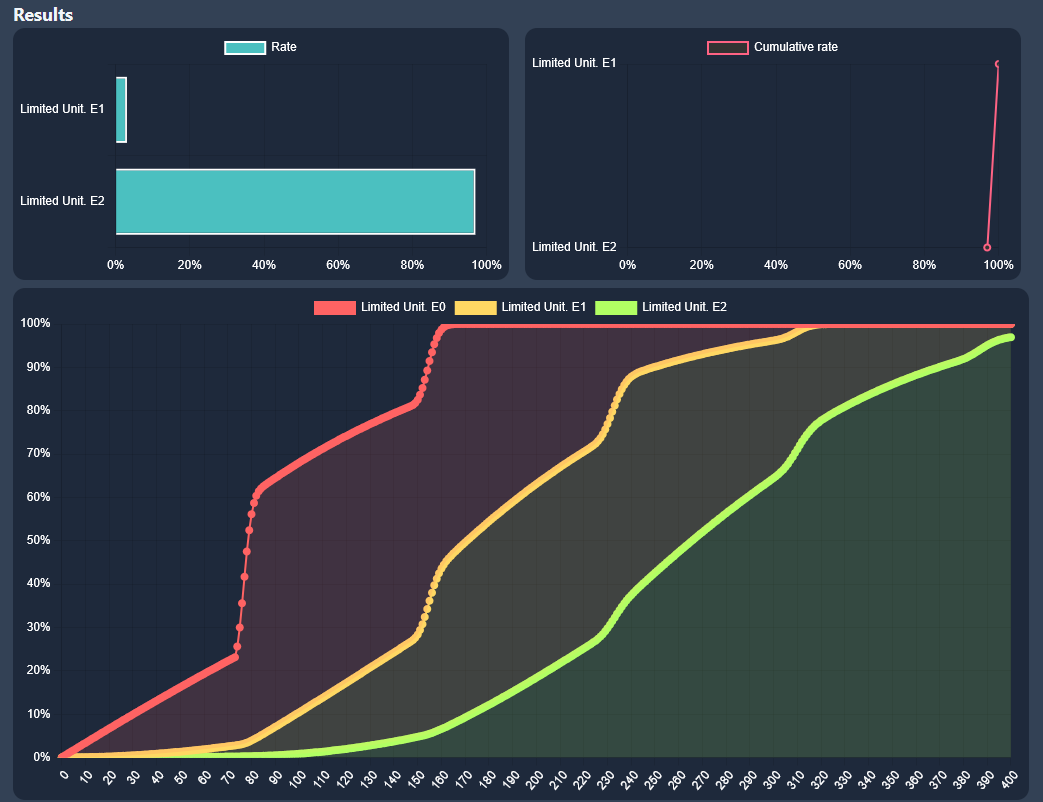This screenshot has height=802, width=1043.
Task: Click the small Limited Unit. E1 bar
Action: [121, 110]
